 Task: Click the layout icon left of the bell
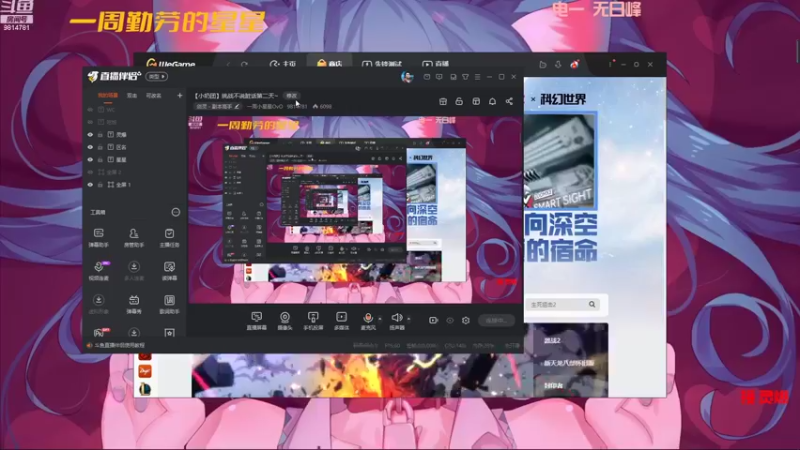tap(476, 101)
